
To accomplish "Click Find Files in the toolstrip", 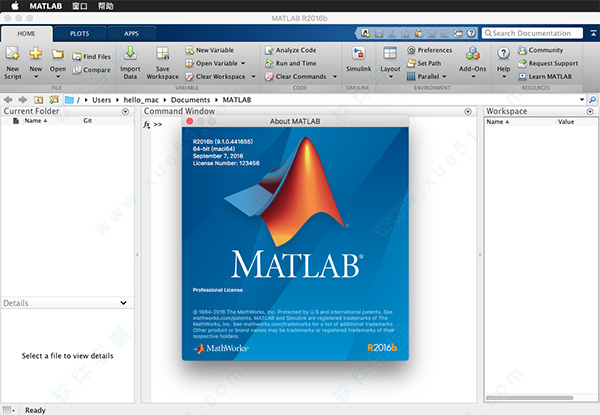I will (x=92, y=57).
